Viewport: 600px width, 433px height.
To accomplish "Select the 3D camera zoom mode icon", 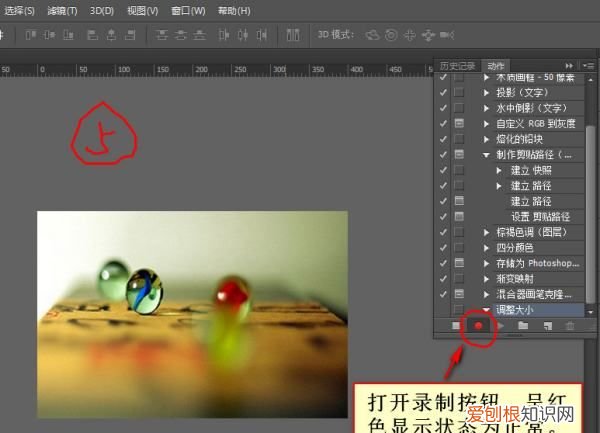I will tap(447, 35).
